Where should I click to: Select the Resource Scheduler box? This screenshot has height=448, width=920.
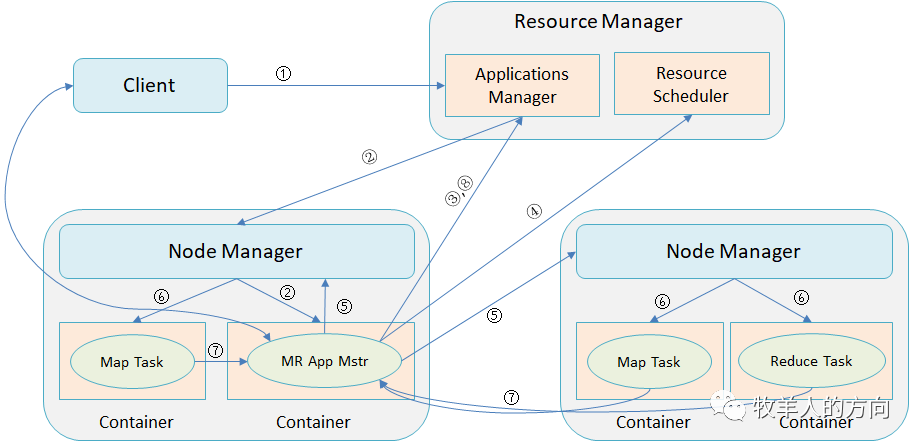691,84
